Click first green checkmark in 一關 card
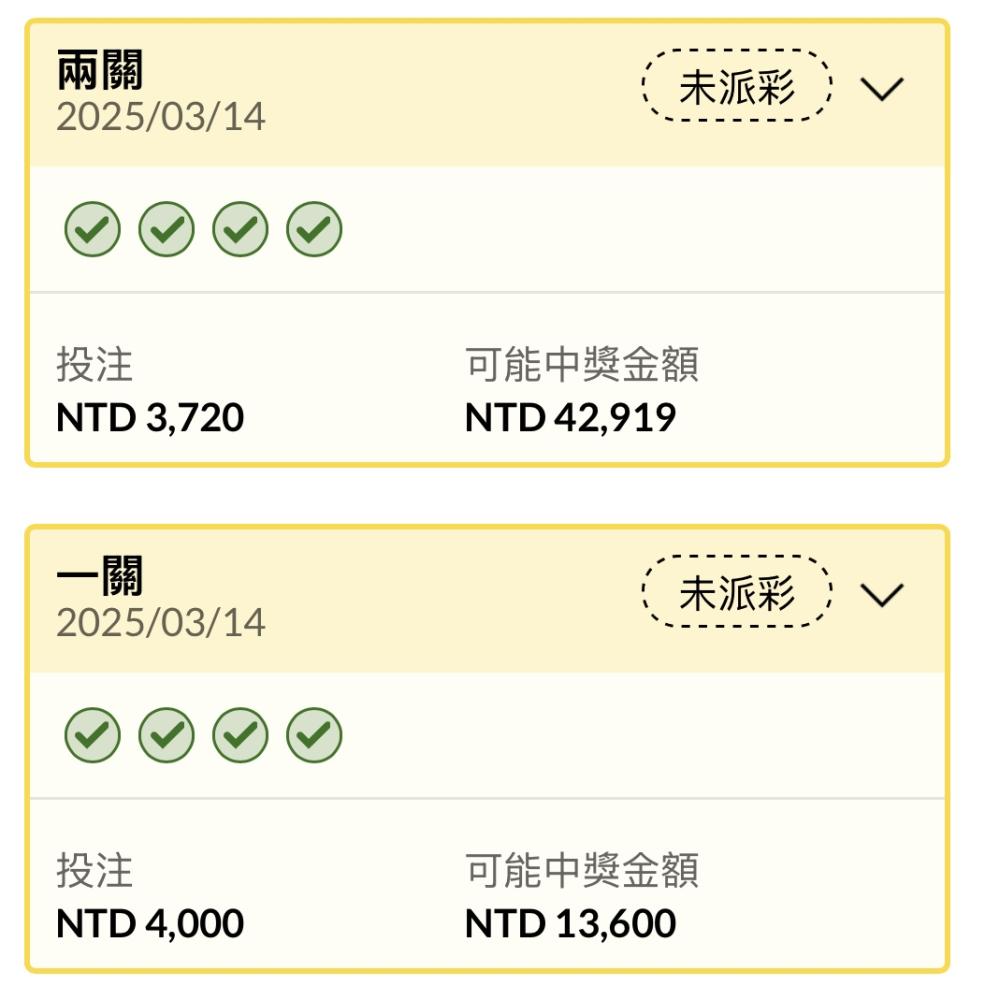 point(93,735)
